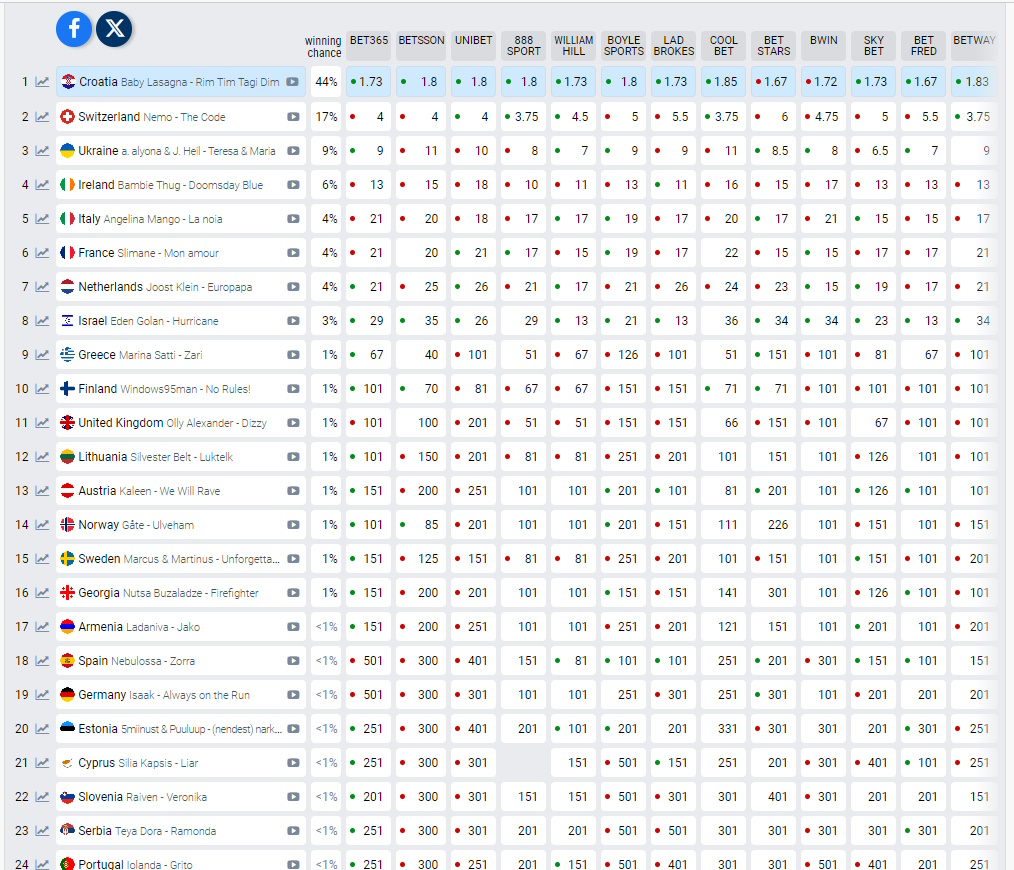Click the BET FRED column header

click(923, 45)
